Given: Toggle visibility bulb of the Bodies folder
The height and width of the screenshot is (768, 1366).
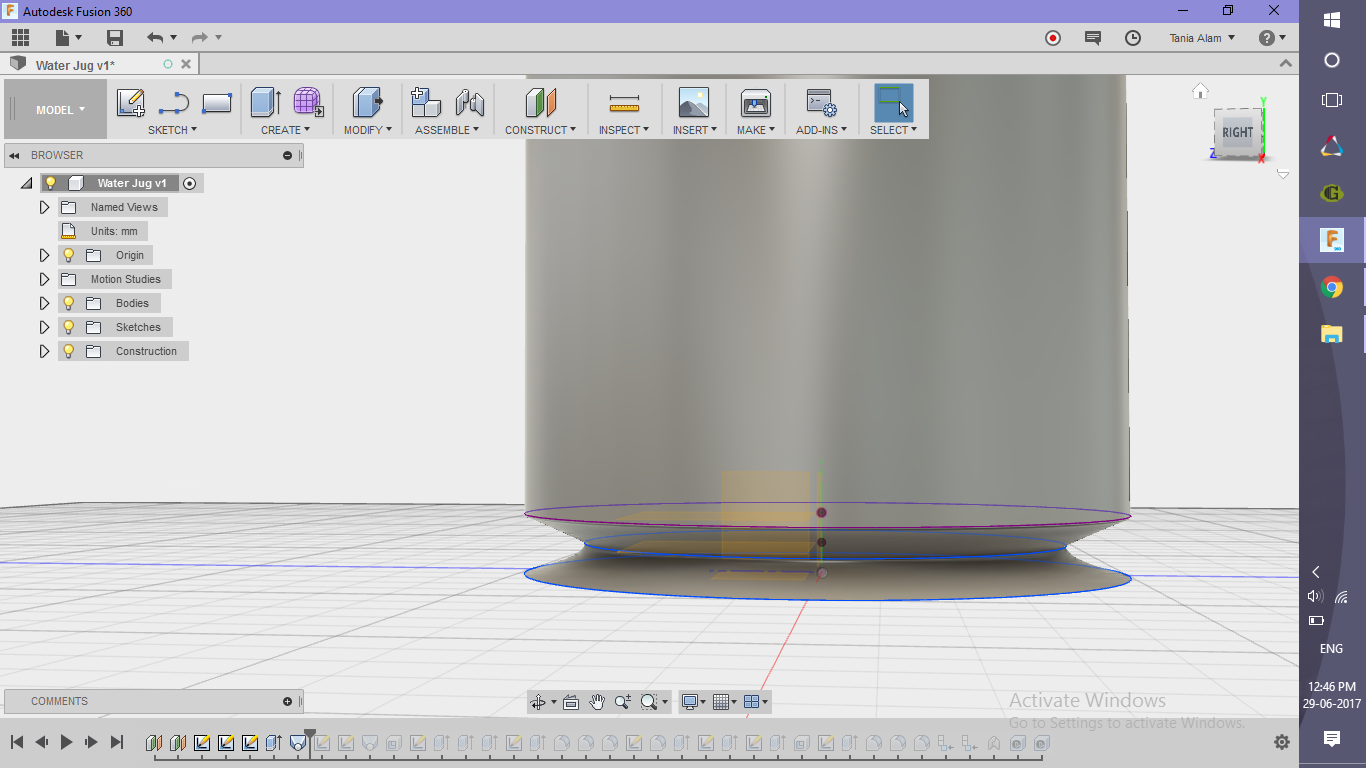Looking at the screenshot, I should click(69, 303).
